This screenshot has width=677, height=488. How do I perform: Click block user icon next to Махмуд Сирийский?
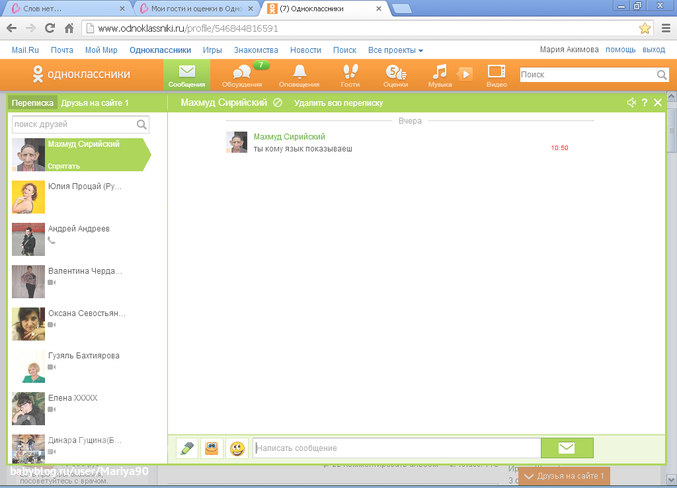(x=277, y=103)
